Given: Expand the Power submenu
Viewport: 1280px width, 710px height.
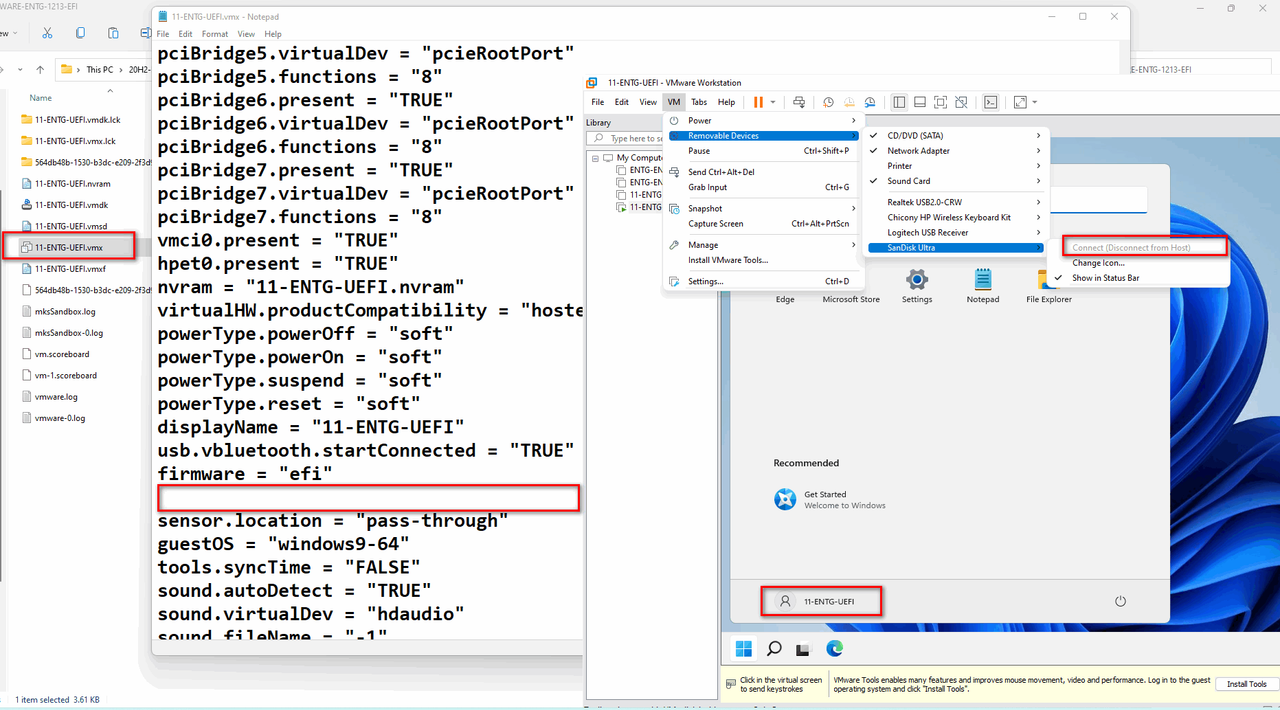Looking at the screenshot, I should (x=762, y=120).
